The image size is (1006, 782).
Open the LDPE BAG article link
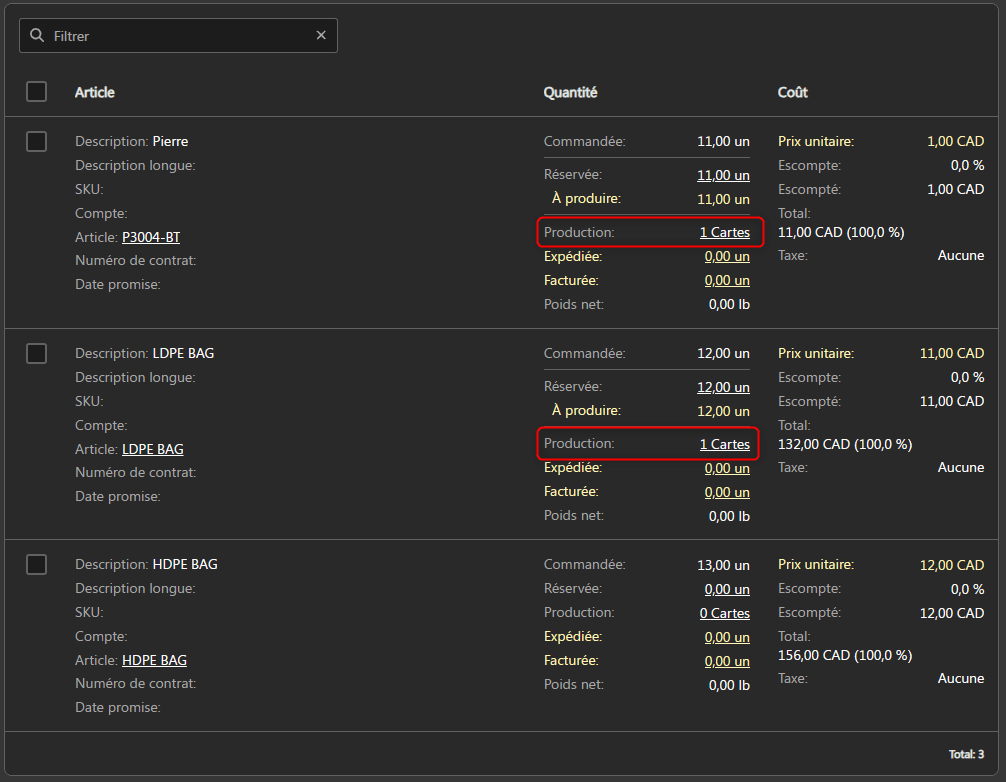coord(152,450)
